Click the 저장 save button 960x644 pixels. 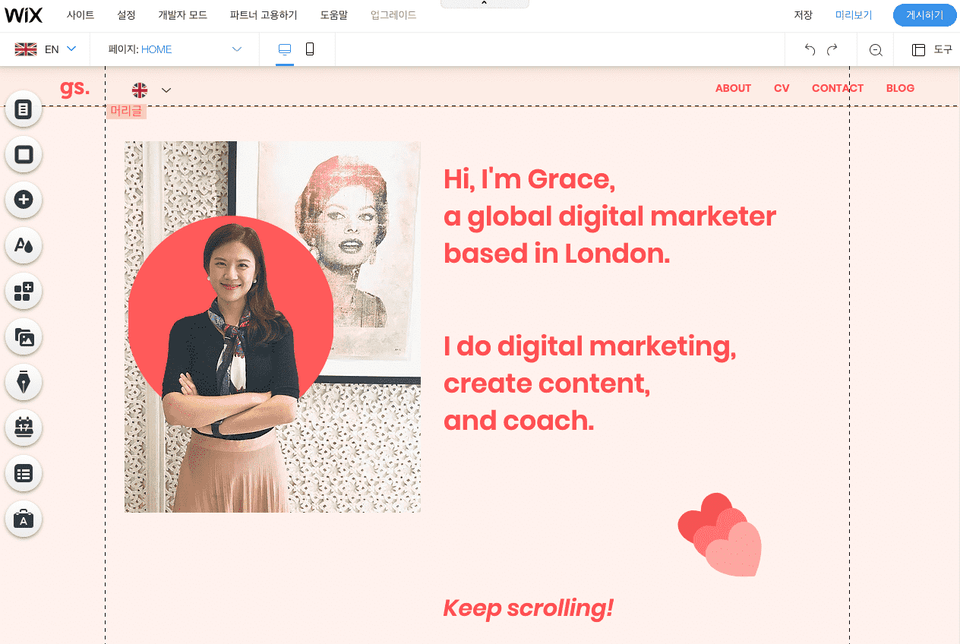coord(803,15)
